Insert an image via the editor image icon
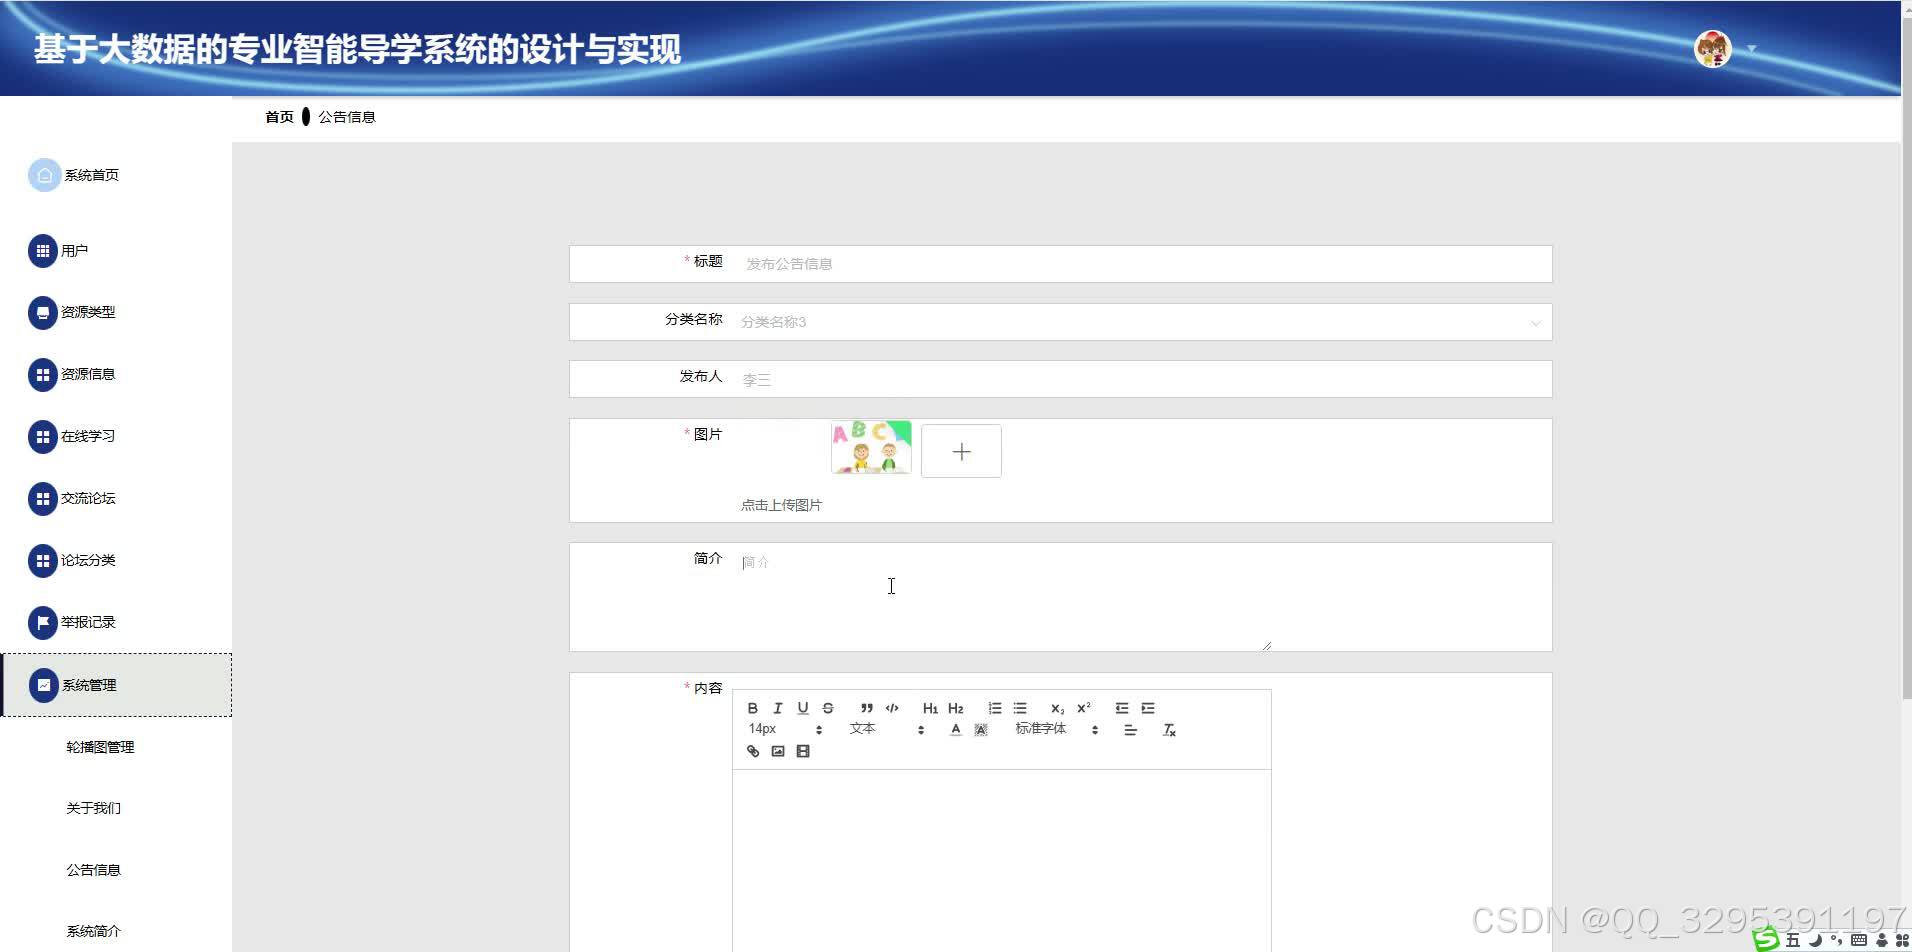Image resolution: width=1912 pixels, height=952 pixels. tap(778, 751)
